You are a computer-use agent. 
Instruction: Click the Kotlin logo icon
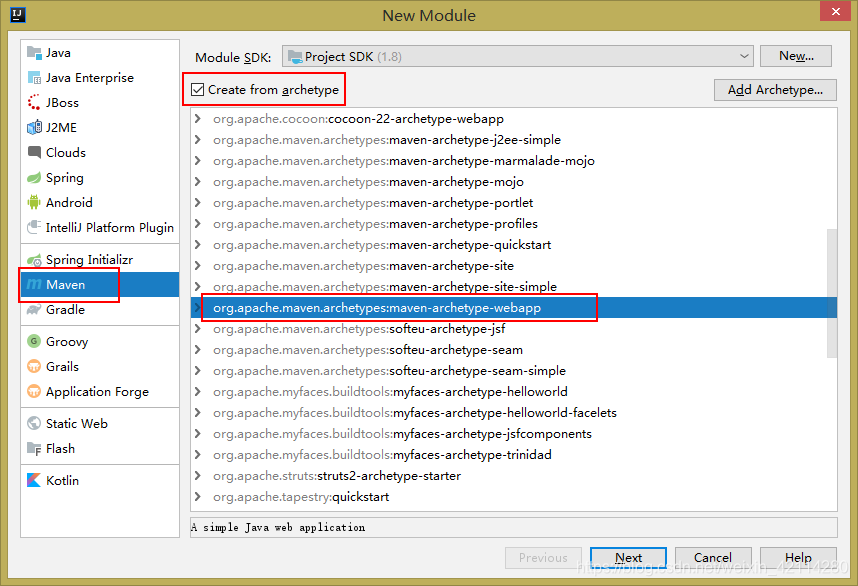34,480
